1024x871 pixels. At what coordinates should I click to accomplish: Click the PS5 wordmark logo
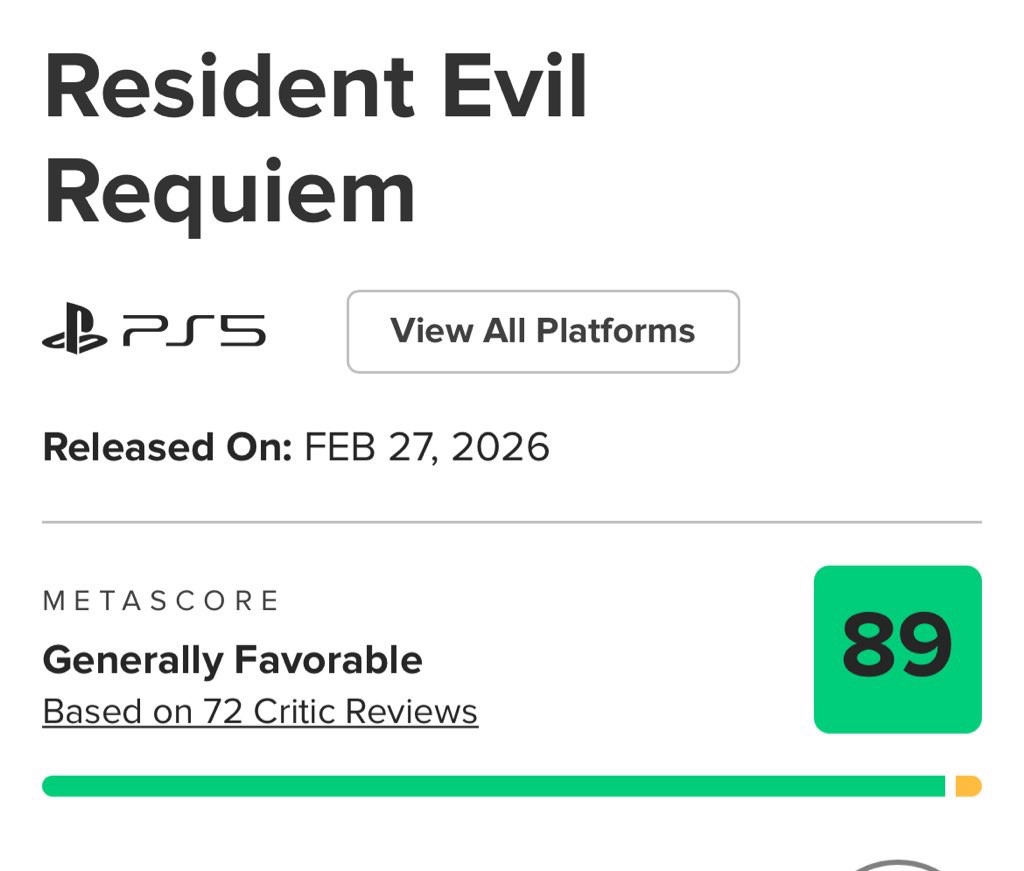point(194,331)
